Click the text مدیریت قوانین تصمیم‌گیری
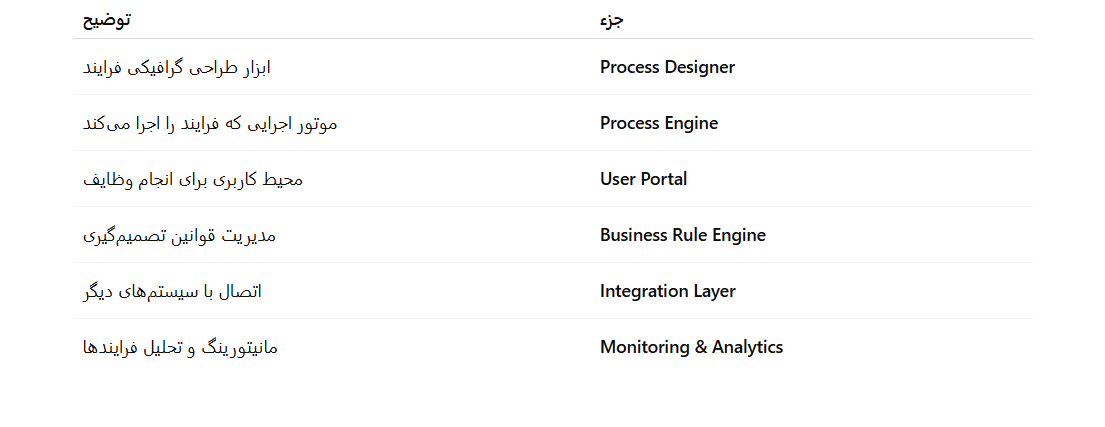This screenshot has width=1105, height=427. 178,235
